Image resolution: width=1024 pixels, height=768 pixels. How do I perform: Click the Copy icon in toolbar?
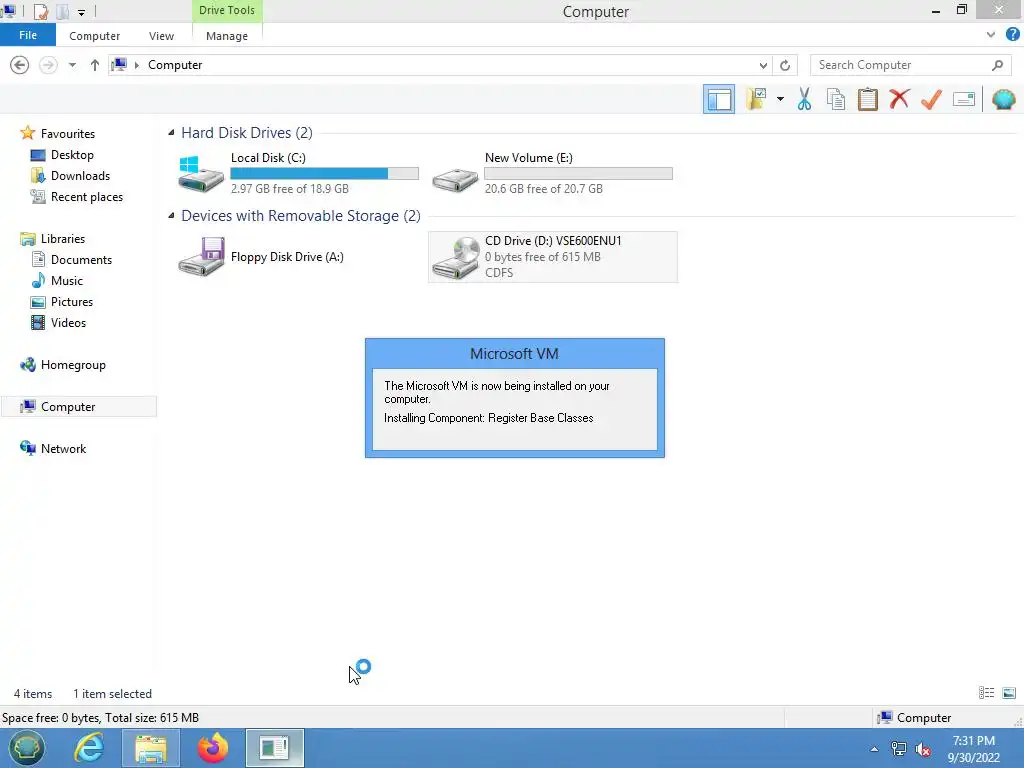tap(835, 99)
